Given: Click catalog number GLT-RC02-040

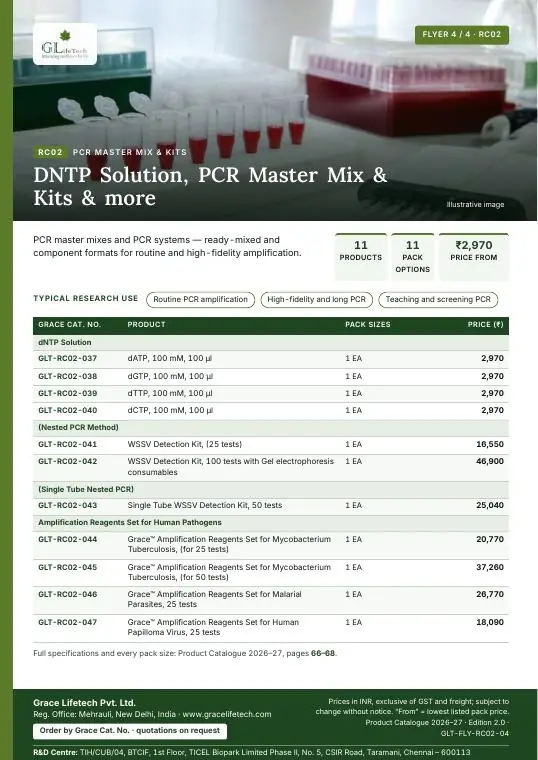Looking at the screenshot, I should 68,410.
